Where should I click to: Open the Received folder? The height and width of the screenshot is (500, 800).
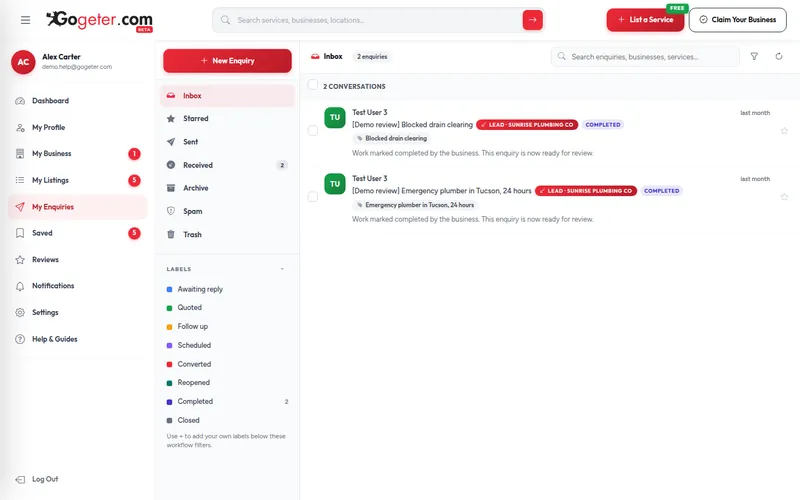228,165
